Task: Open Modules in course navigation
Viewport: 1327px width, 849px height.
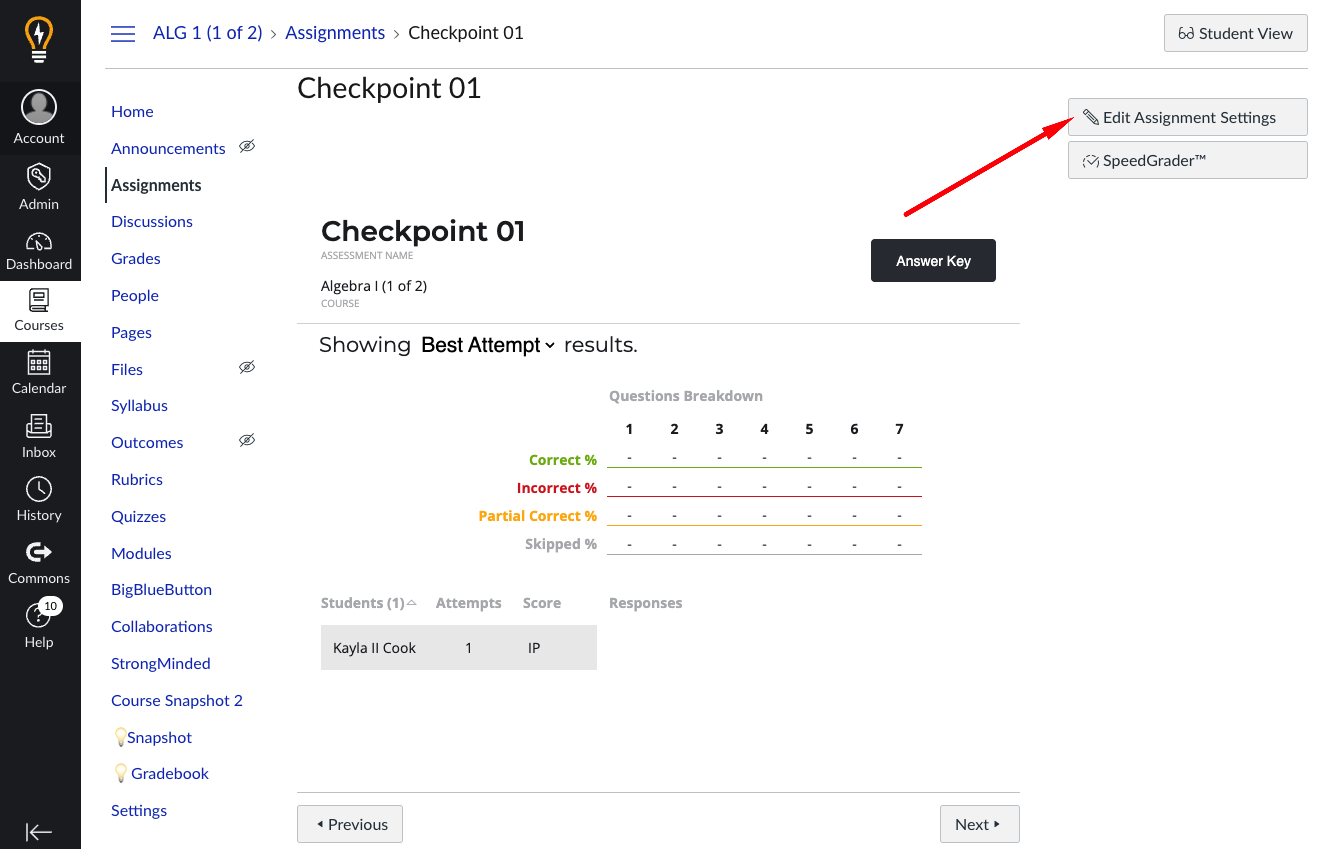Action: click(x=141, y=554)
